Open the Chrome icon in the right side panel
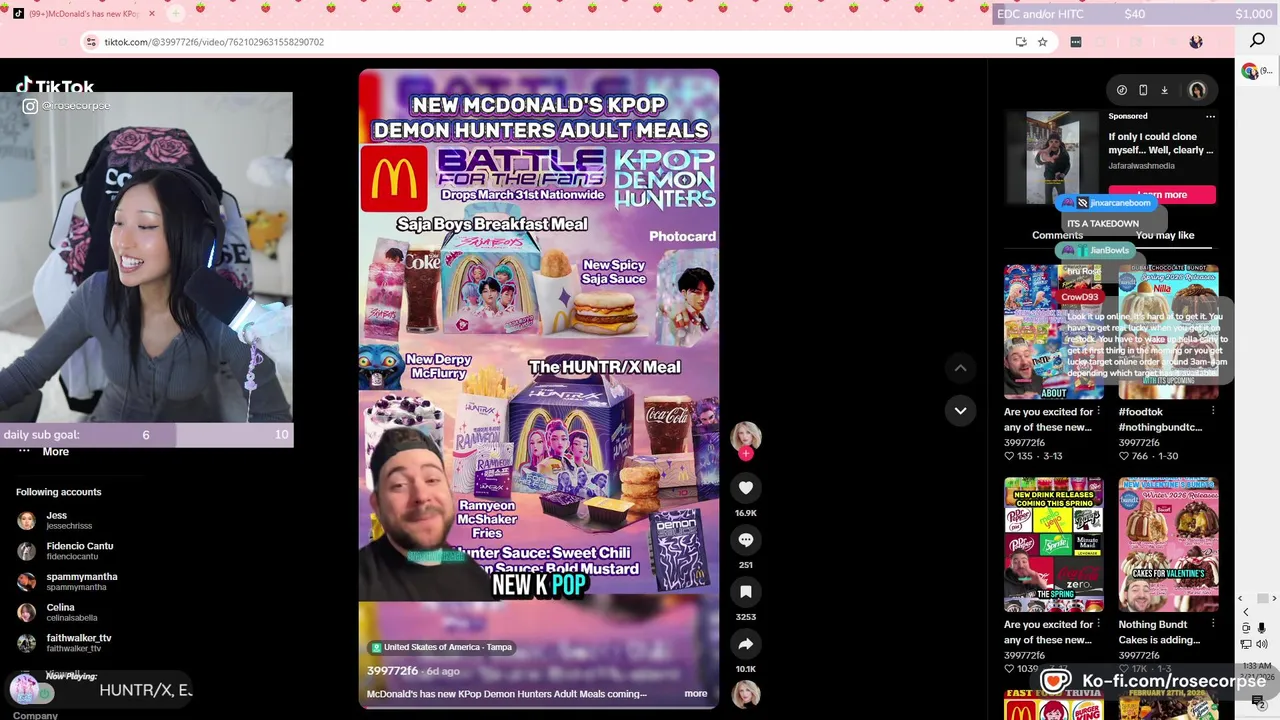The width and height of the screenshot is (1280, 720). [1250, 71]
